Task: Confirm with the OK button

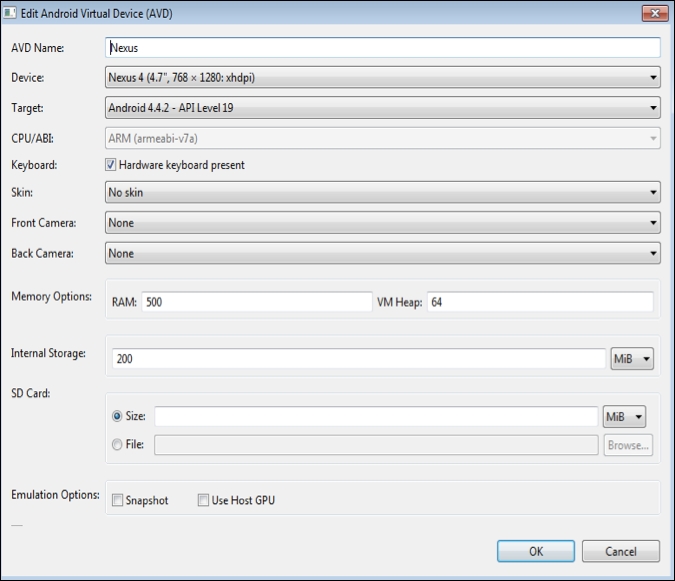Action: 536,551
